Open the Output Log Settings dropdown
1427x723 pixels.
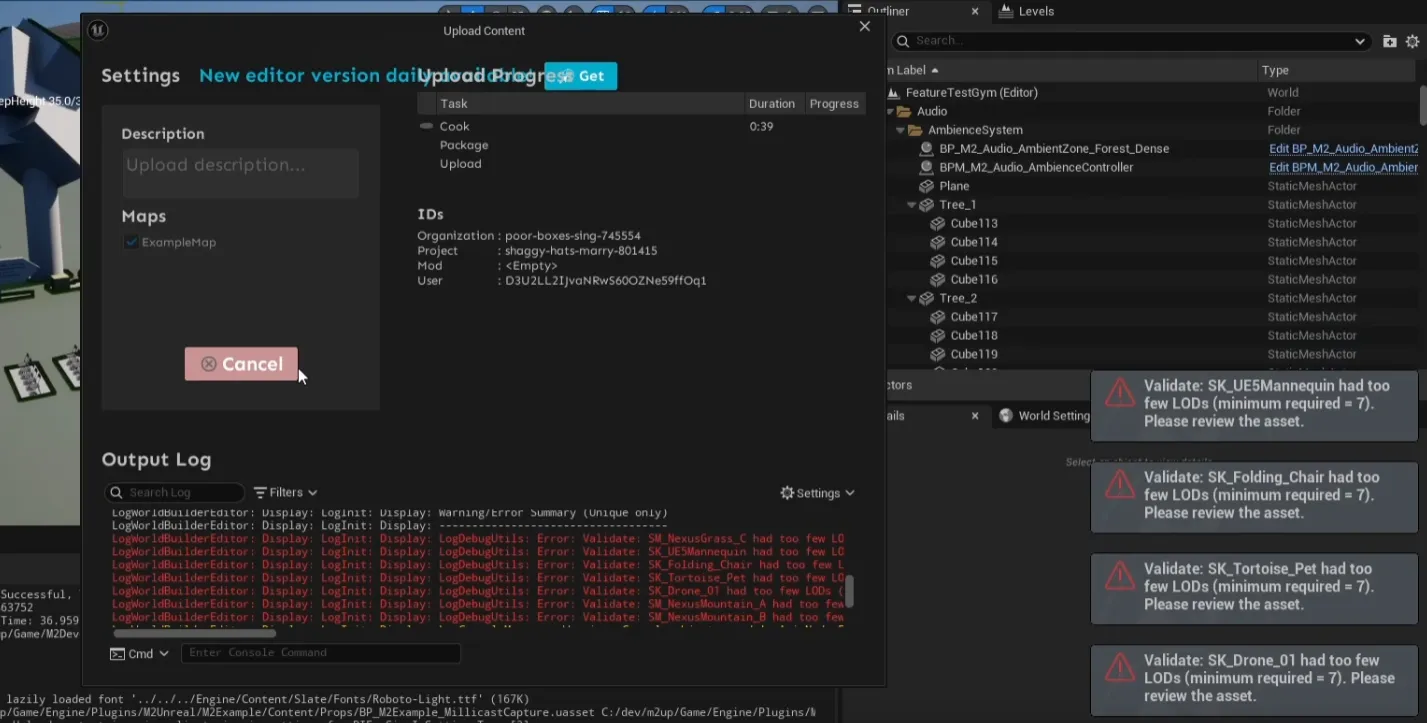pyautogui.click(x=817, y=493)
